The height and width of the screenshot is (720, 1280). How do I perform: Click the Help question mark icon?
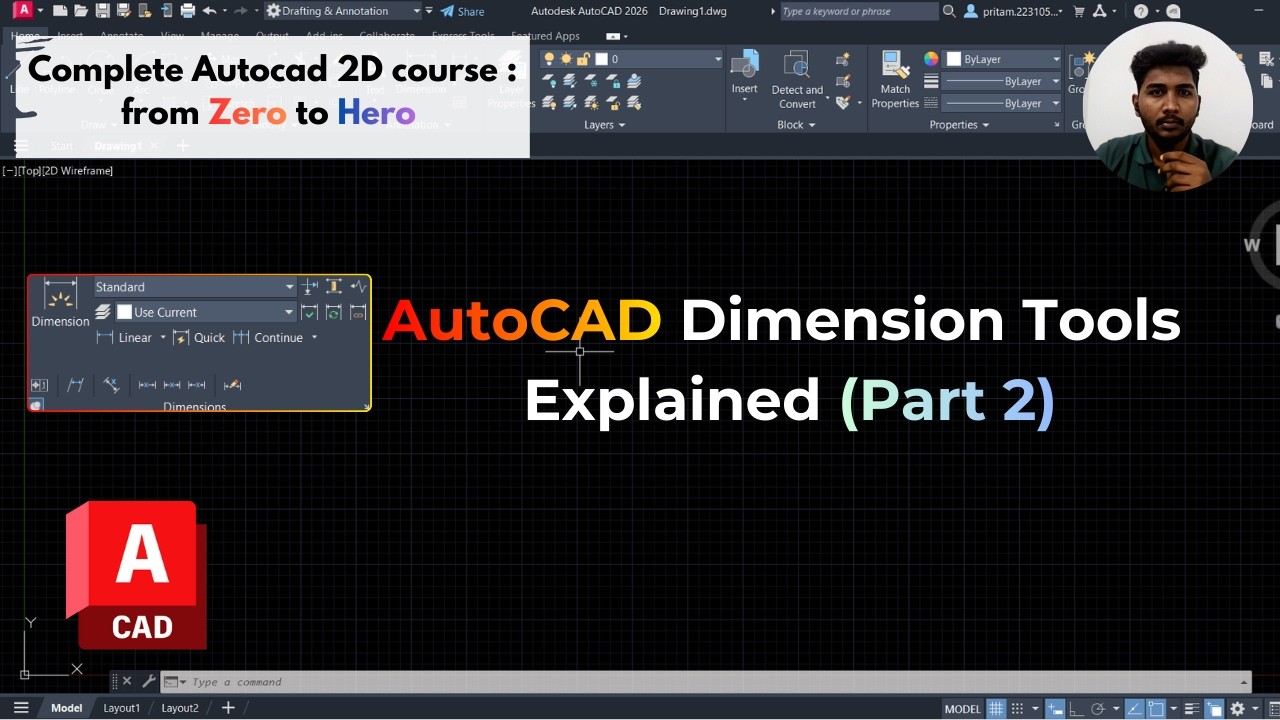coord(1141,11)
